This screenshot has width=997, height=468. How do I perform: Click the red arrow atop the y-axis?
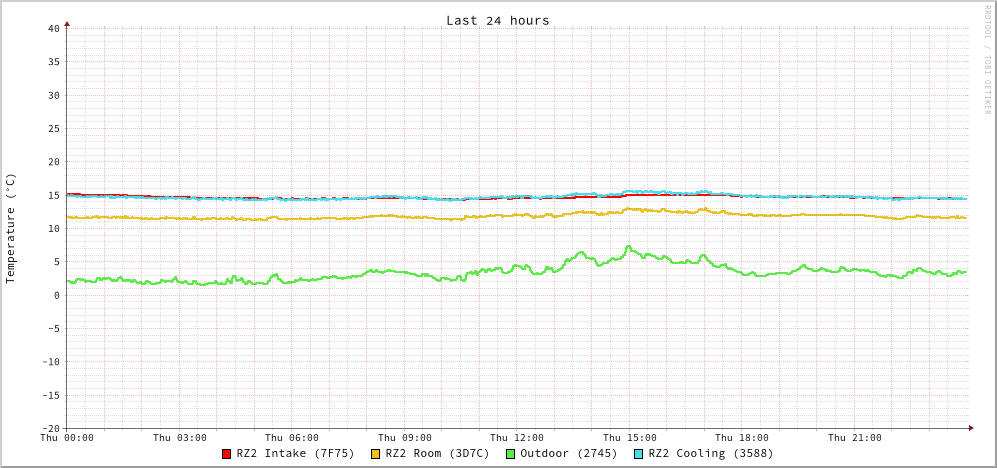67,23
